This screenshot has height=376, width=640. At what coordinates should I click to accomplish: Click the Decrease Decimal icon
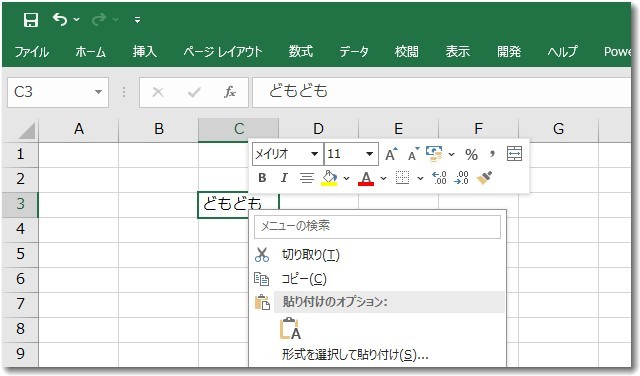click(462, 178)
